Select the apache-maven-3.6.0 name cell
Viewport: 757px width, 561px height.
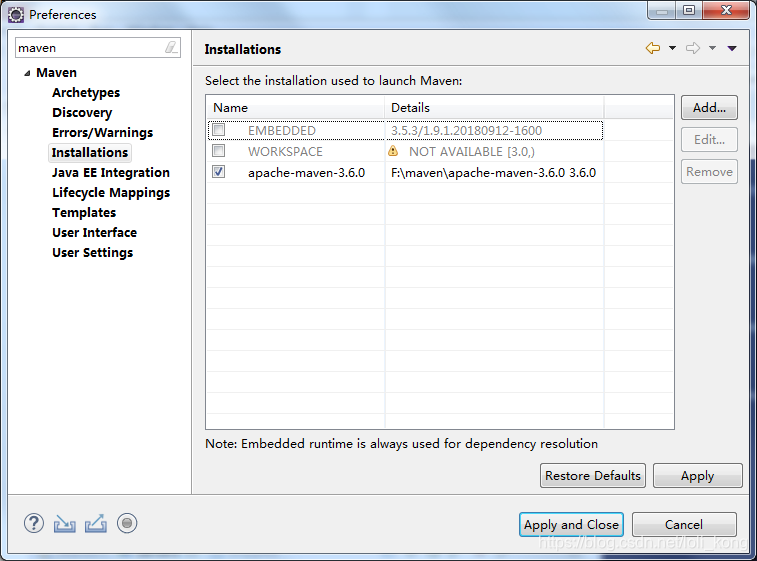coord(307,172)
